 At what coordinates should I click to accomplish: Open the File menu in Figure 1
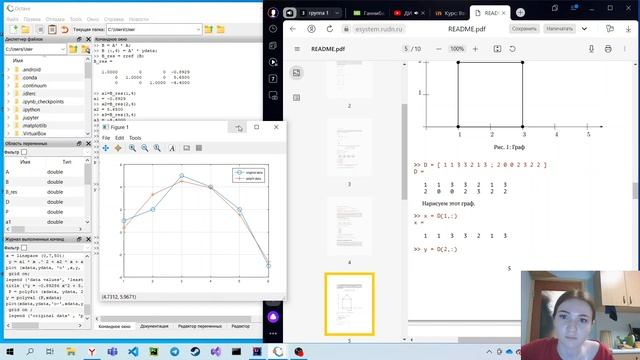[106, 138]
